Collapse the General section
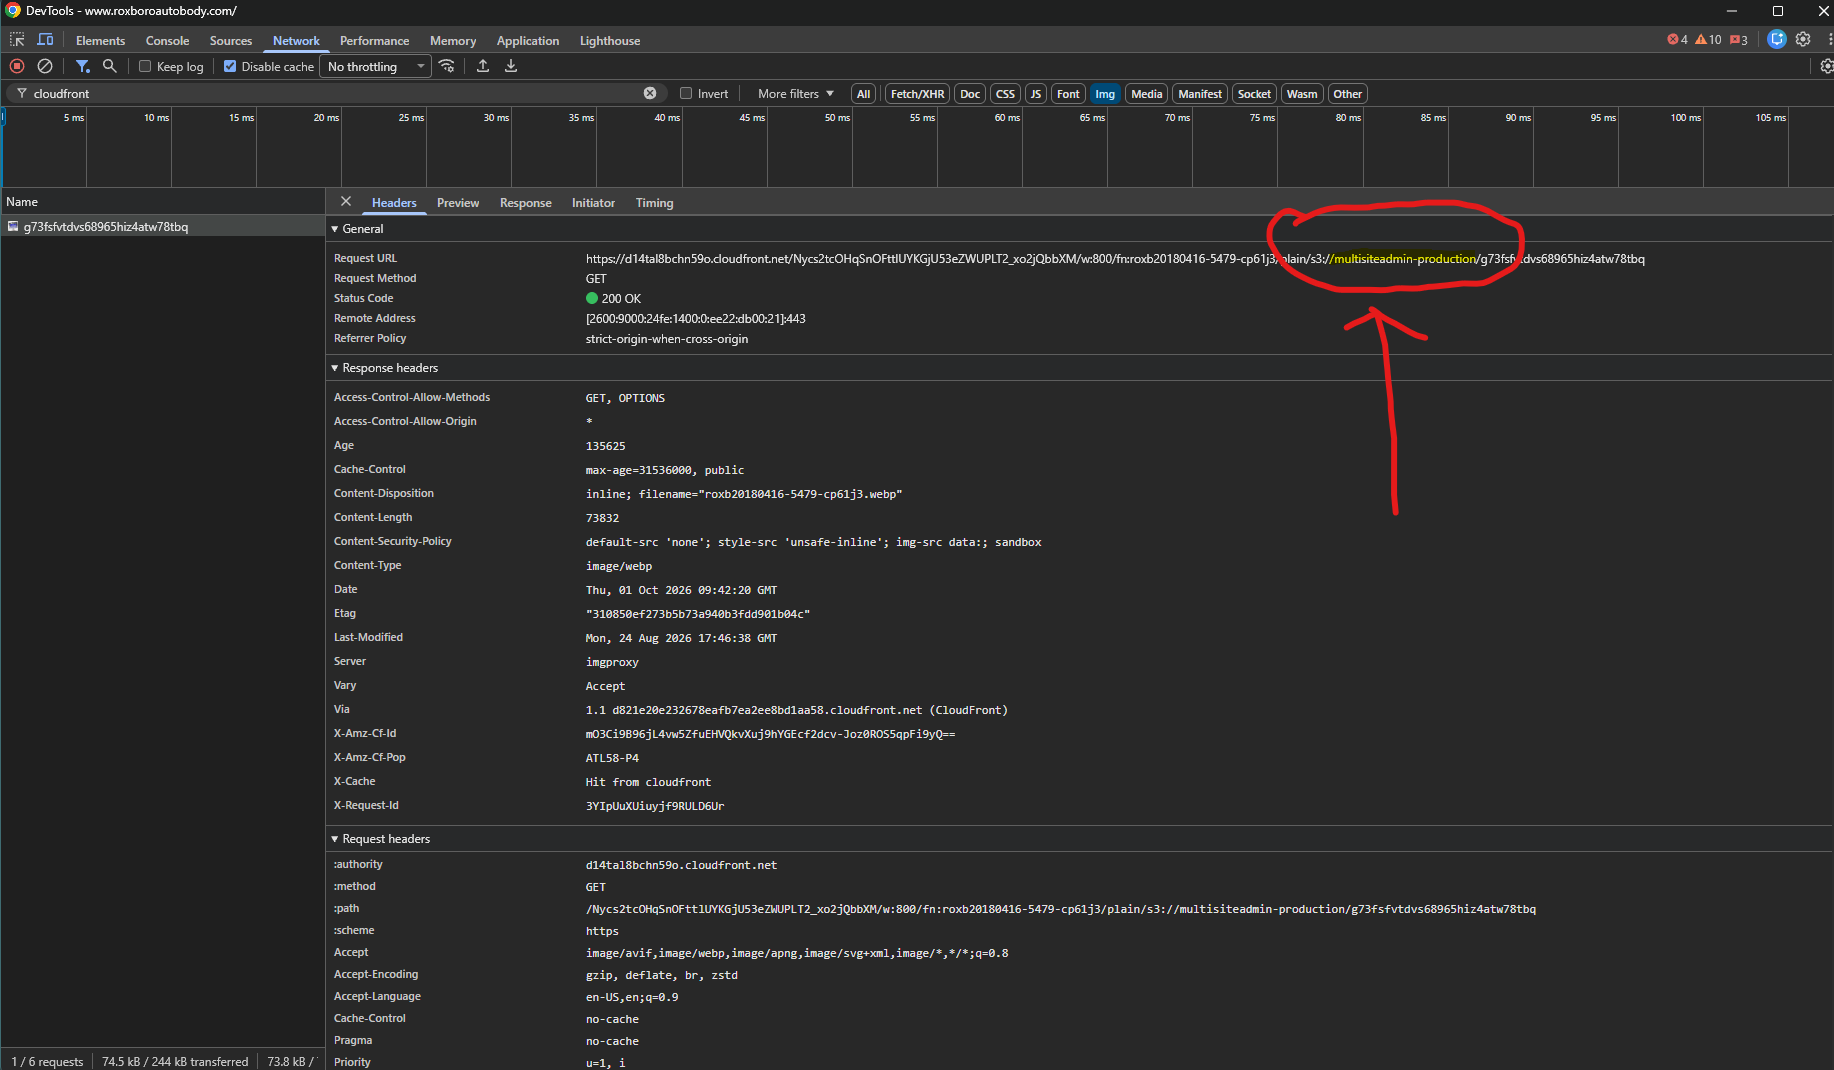Screen dimensions: 1834x1070 (x=335, y=229)
